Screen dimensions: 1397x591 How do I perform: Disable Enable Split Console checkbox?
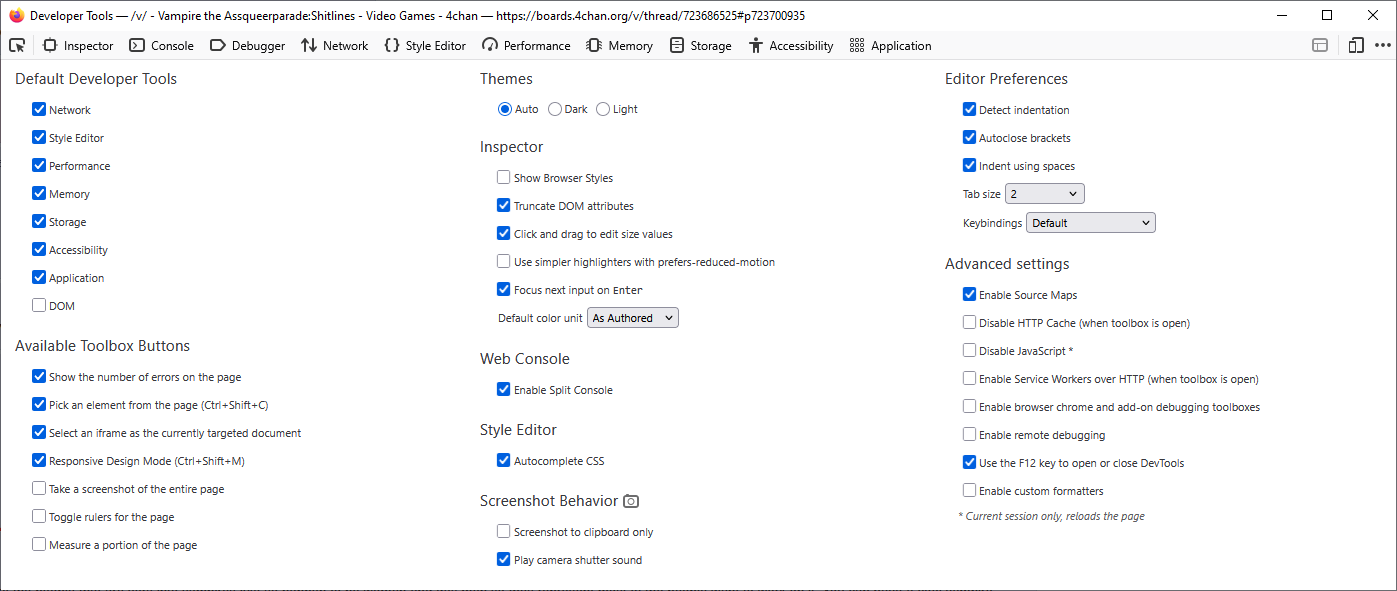tap(504, 390)
